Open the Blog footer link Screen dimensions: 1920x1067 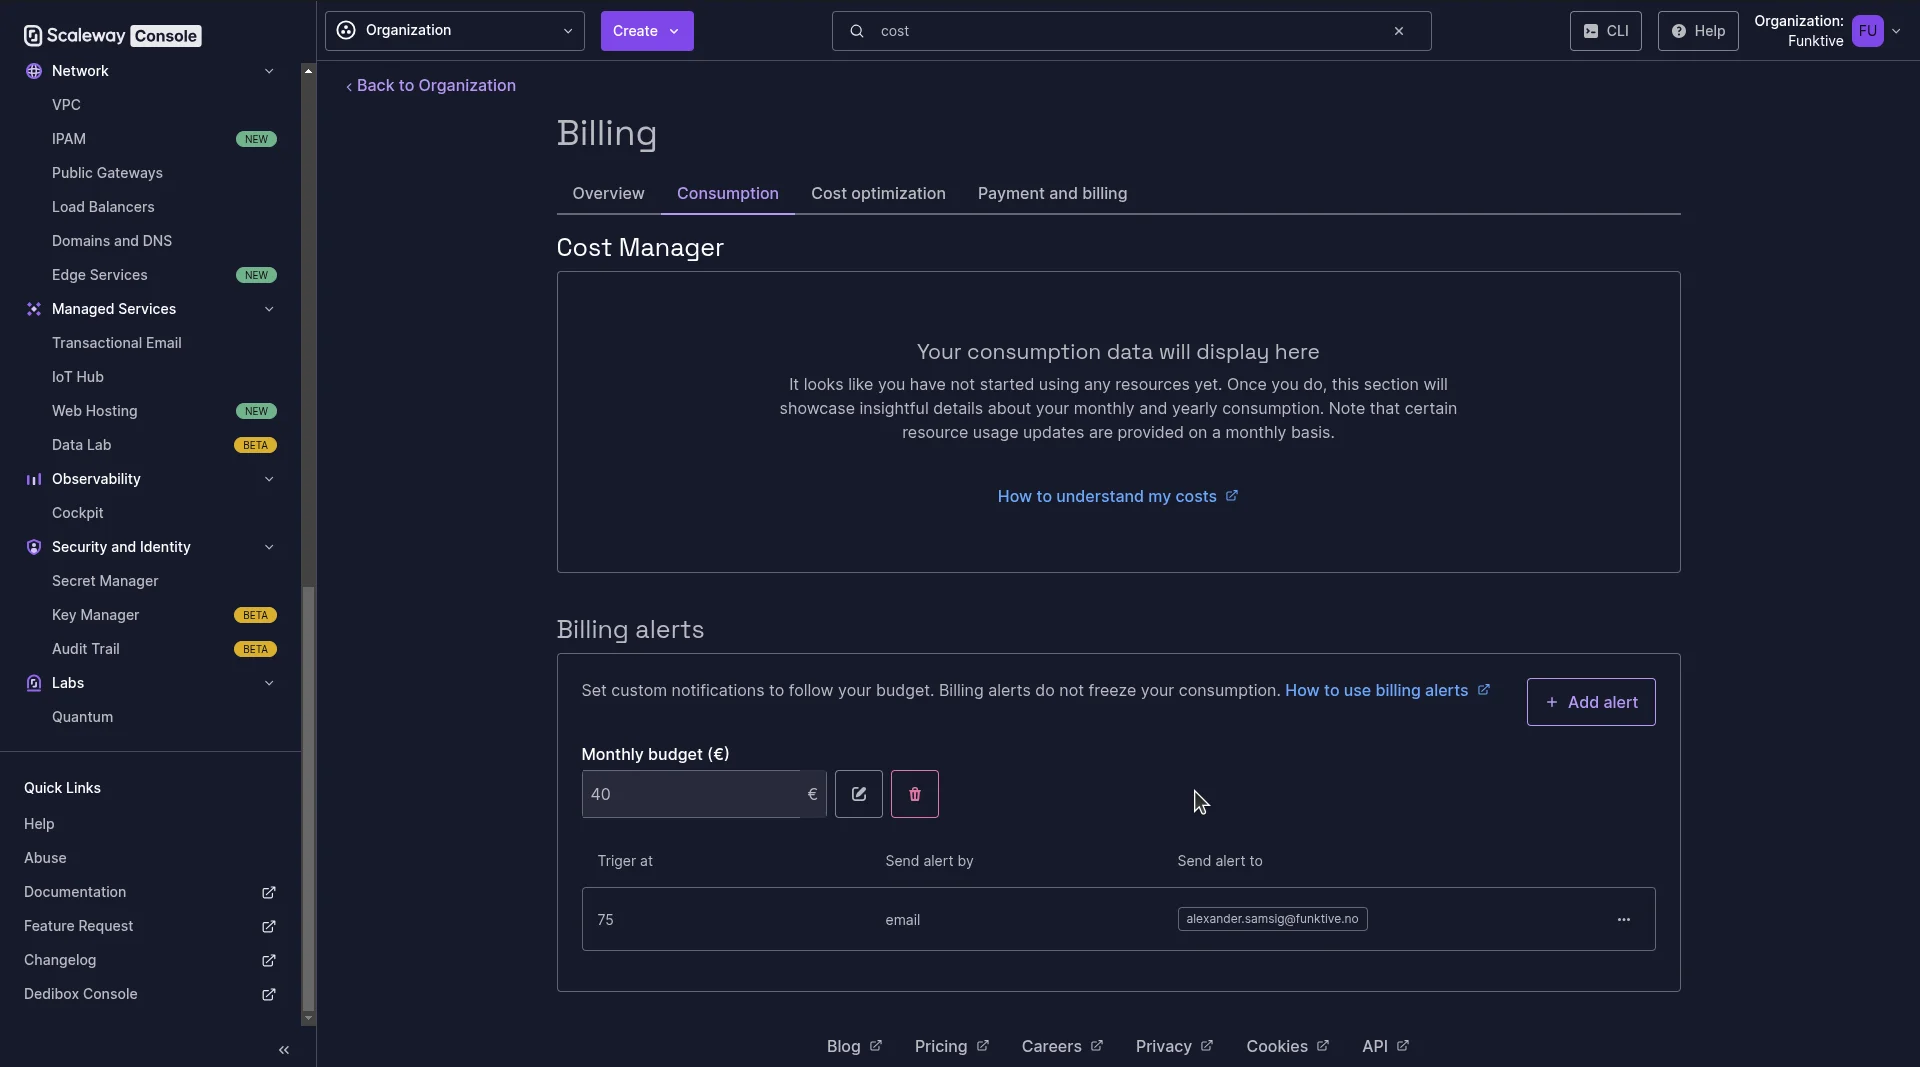[x=854, y=1046]
